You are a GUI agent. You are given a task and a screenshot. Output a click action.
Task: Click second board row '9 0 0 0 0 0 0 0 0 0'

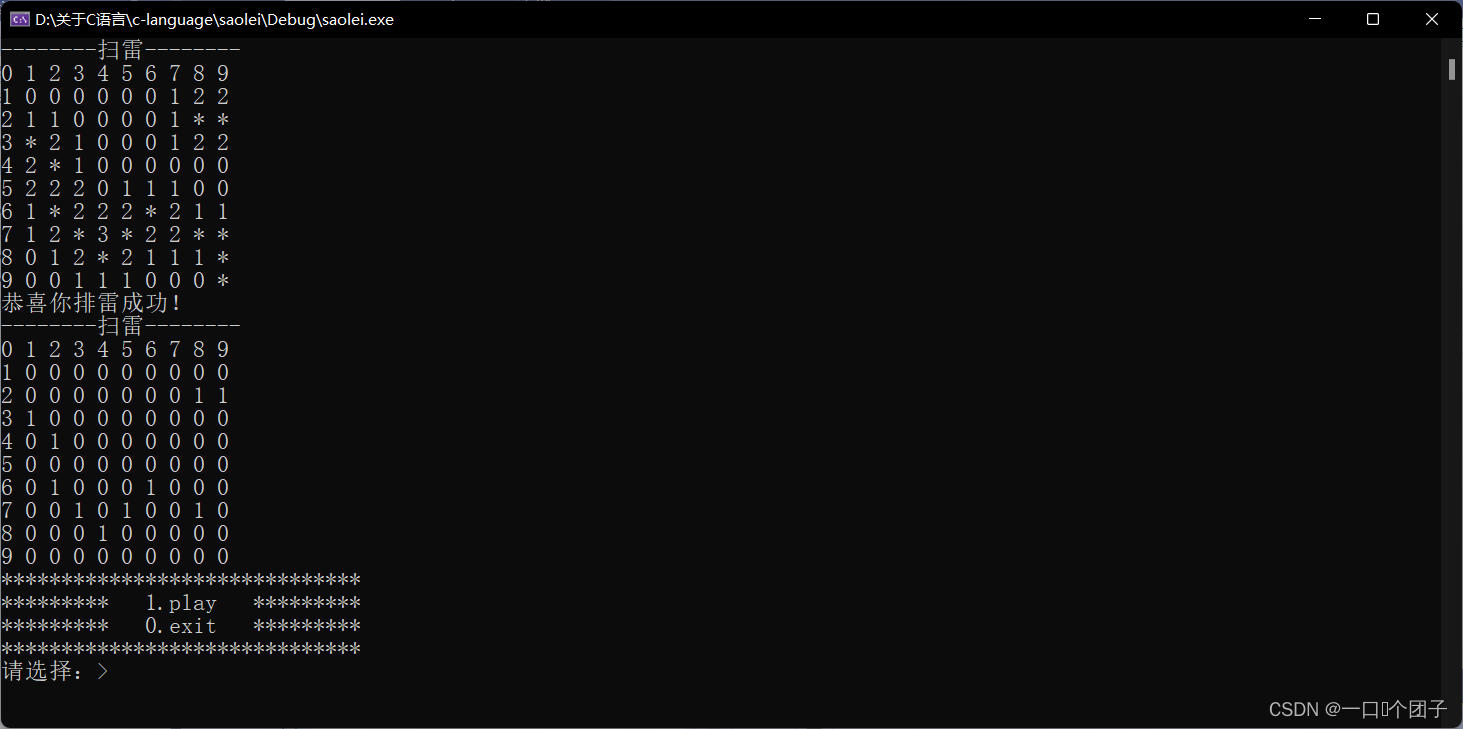[116, 557]
